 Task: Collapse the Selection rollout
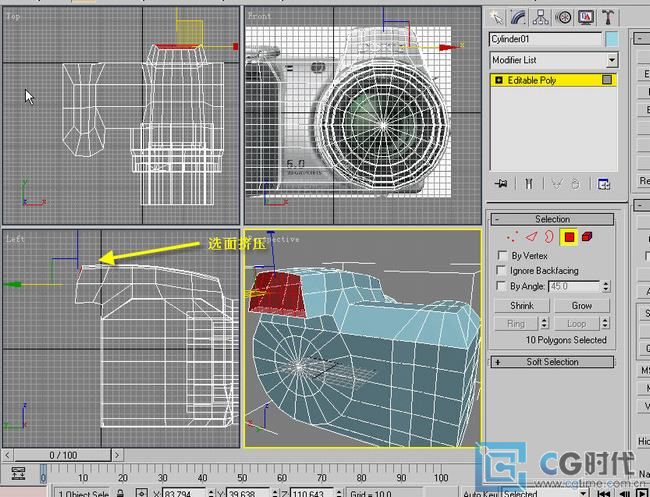tap(552, 219)
